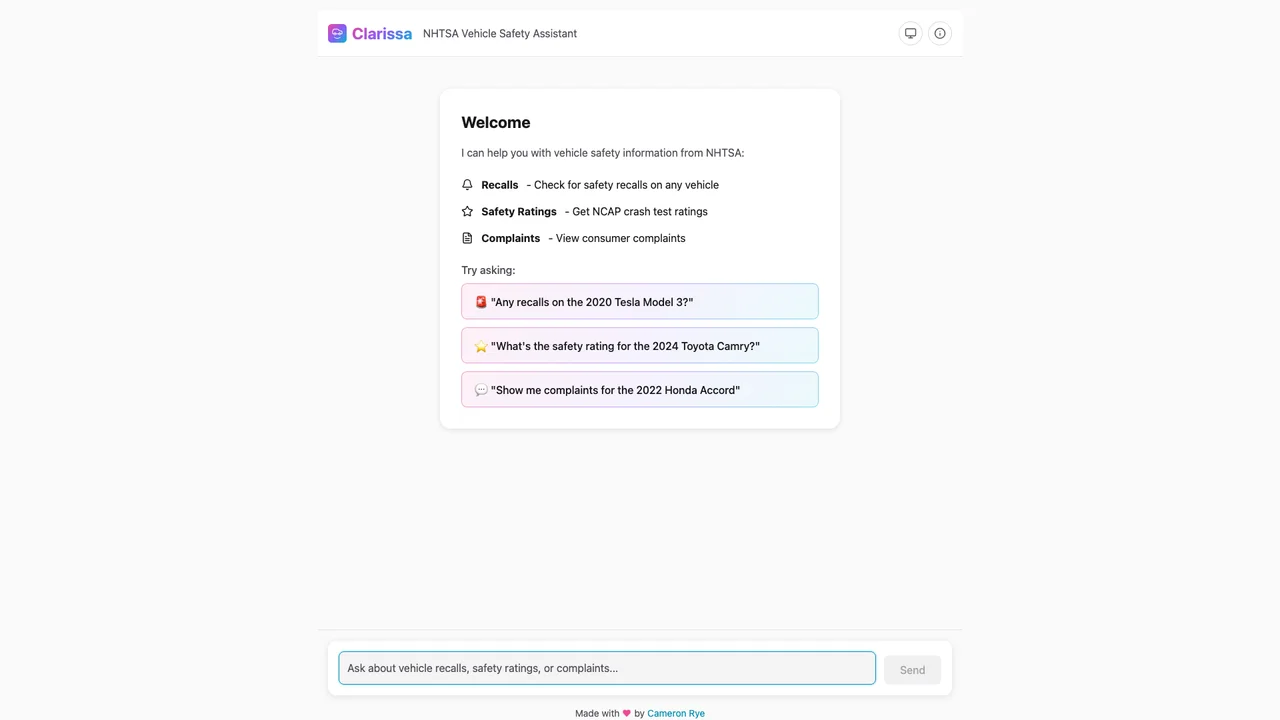Screen dimensions: 1280x720
Task: Click the star emoji on the Camry suggestion
Action: click(x=481, y=345)
